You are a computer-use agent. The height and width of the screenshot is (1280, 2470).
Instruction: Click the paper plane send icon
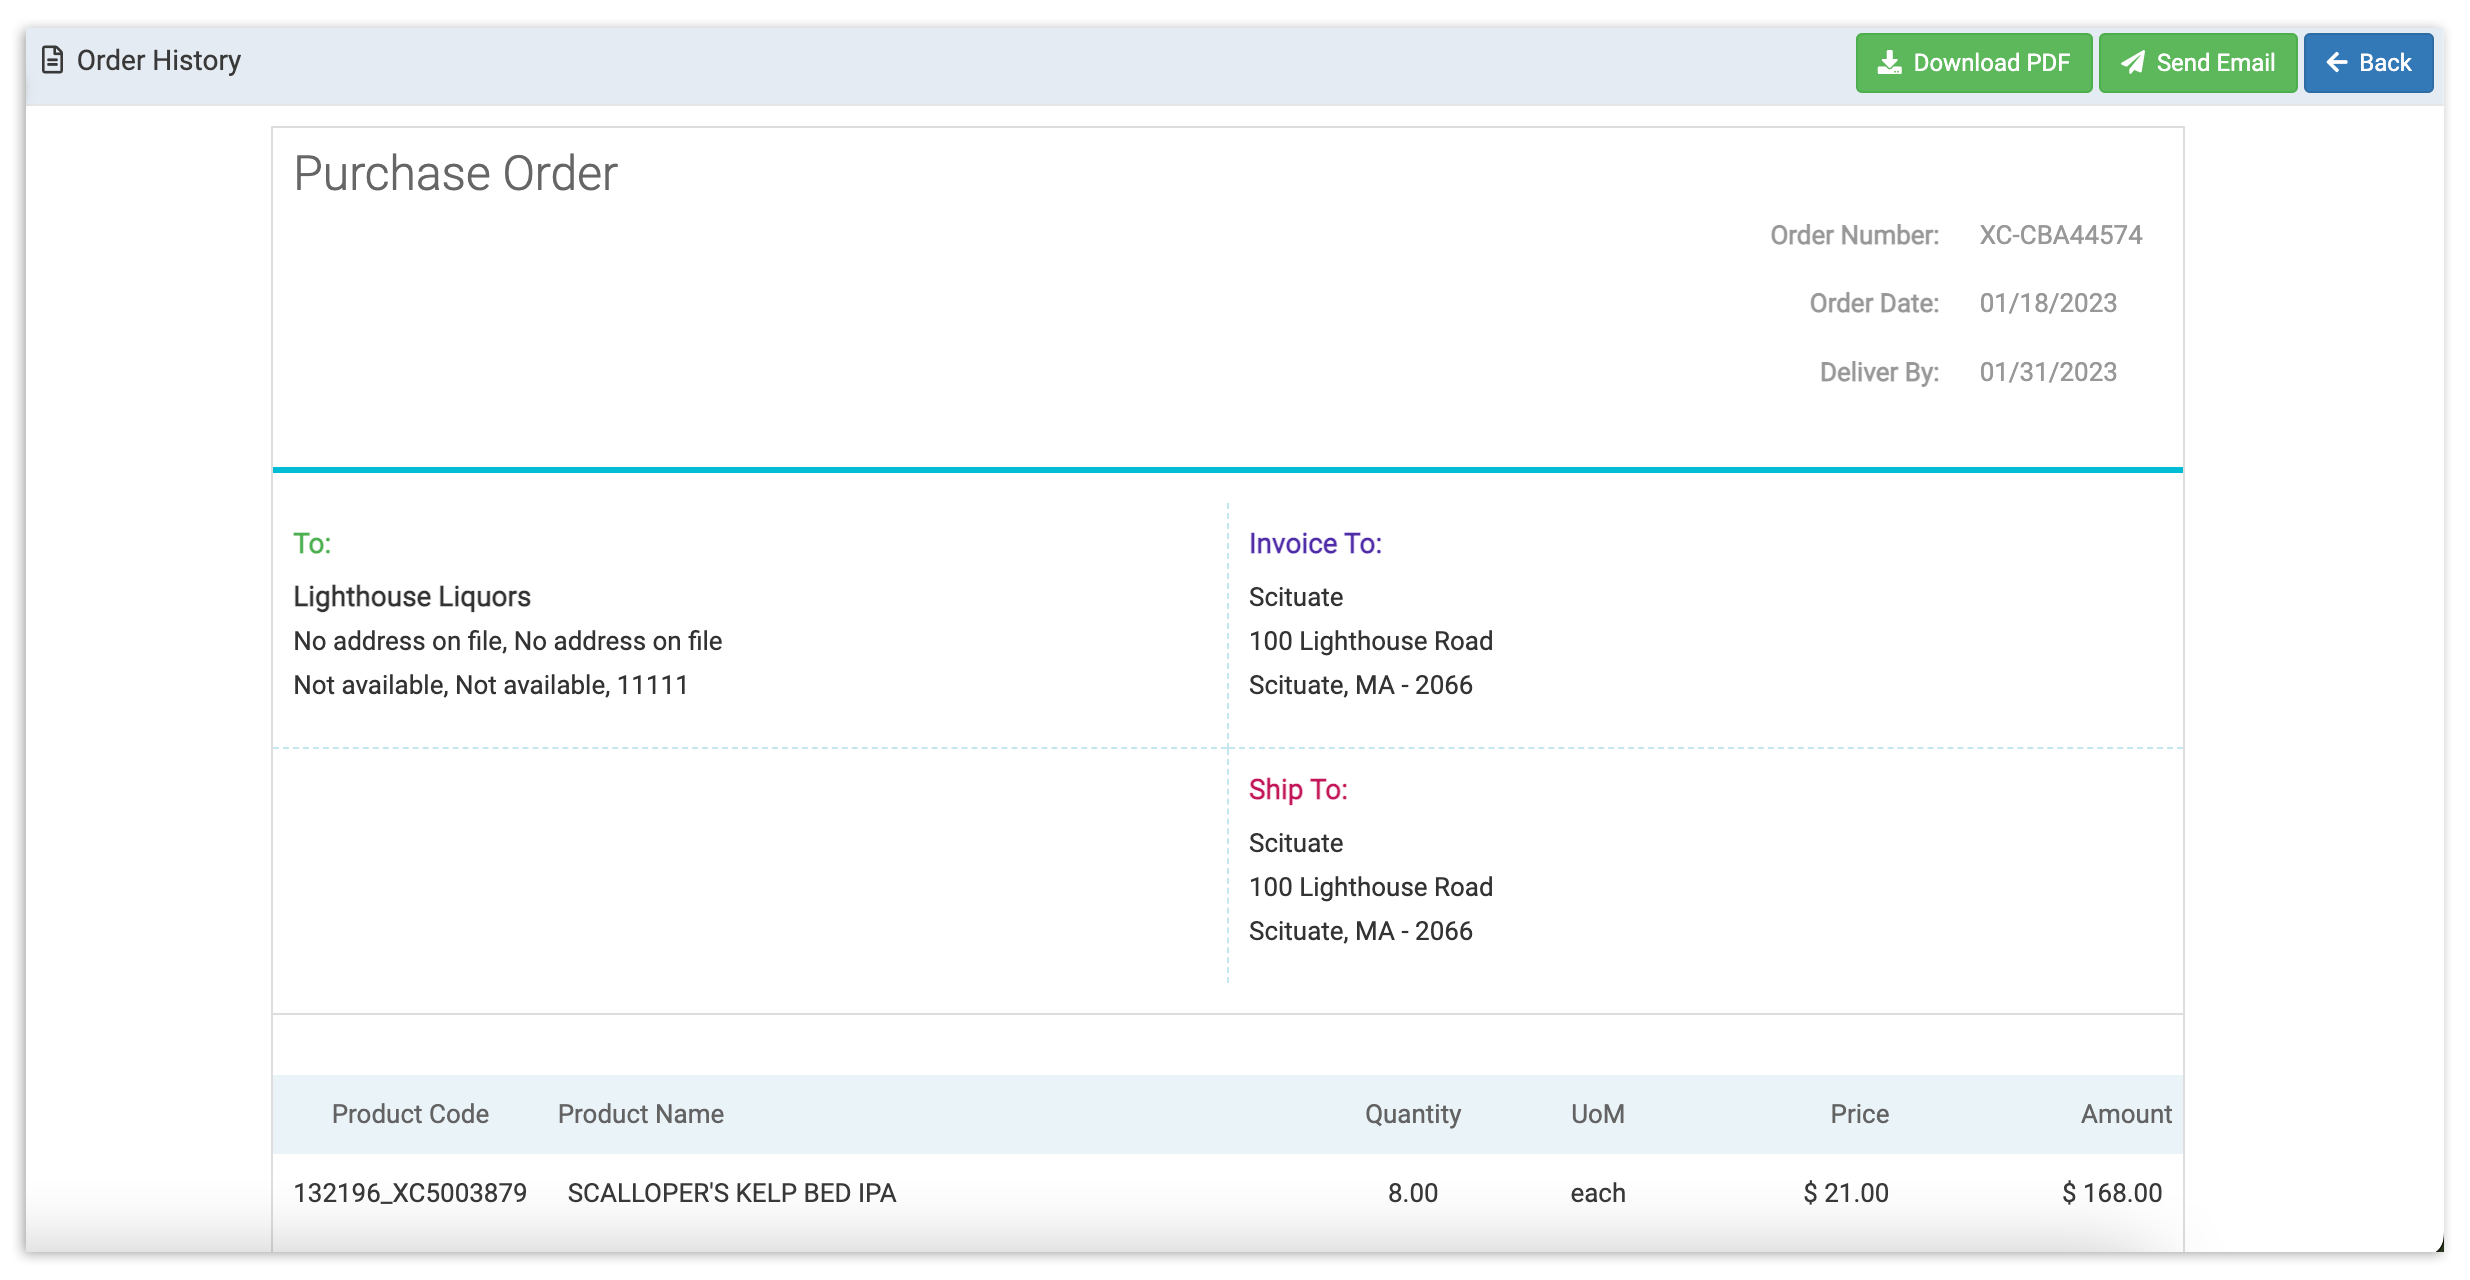pos(2133,63)
